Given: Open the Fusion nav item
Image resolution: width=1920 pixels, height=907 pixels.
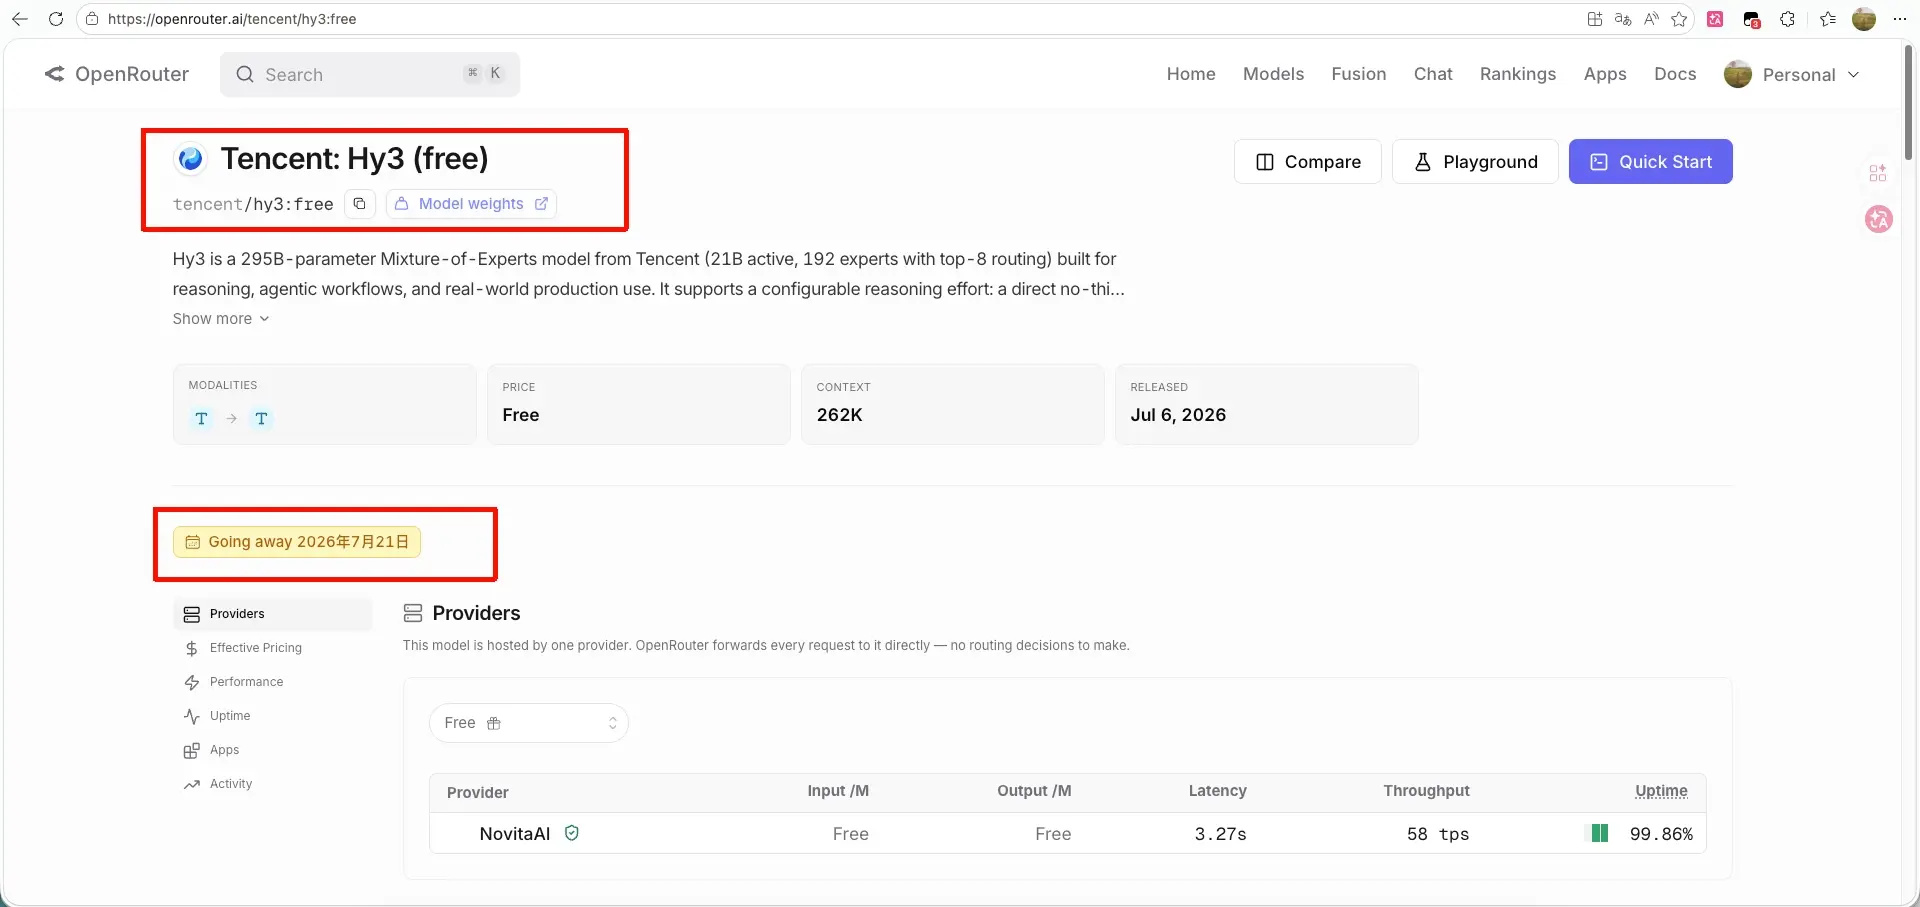Looking at the screenshot, I should (1359, 74).
